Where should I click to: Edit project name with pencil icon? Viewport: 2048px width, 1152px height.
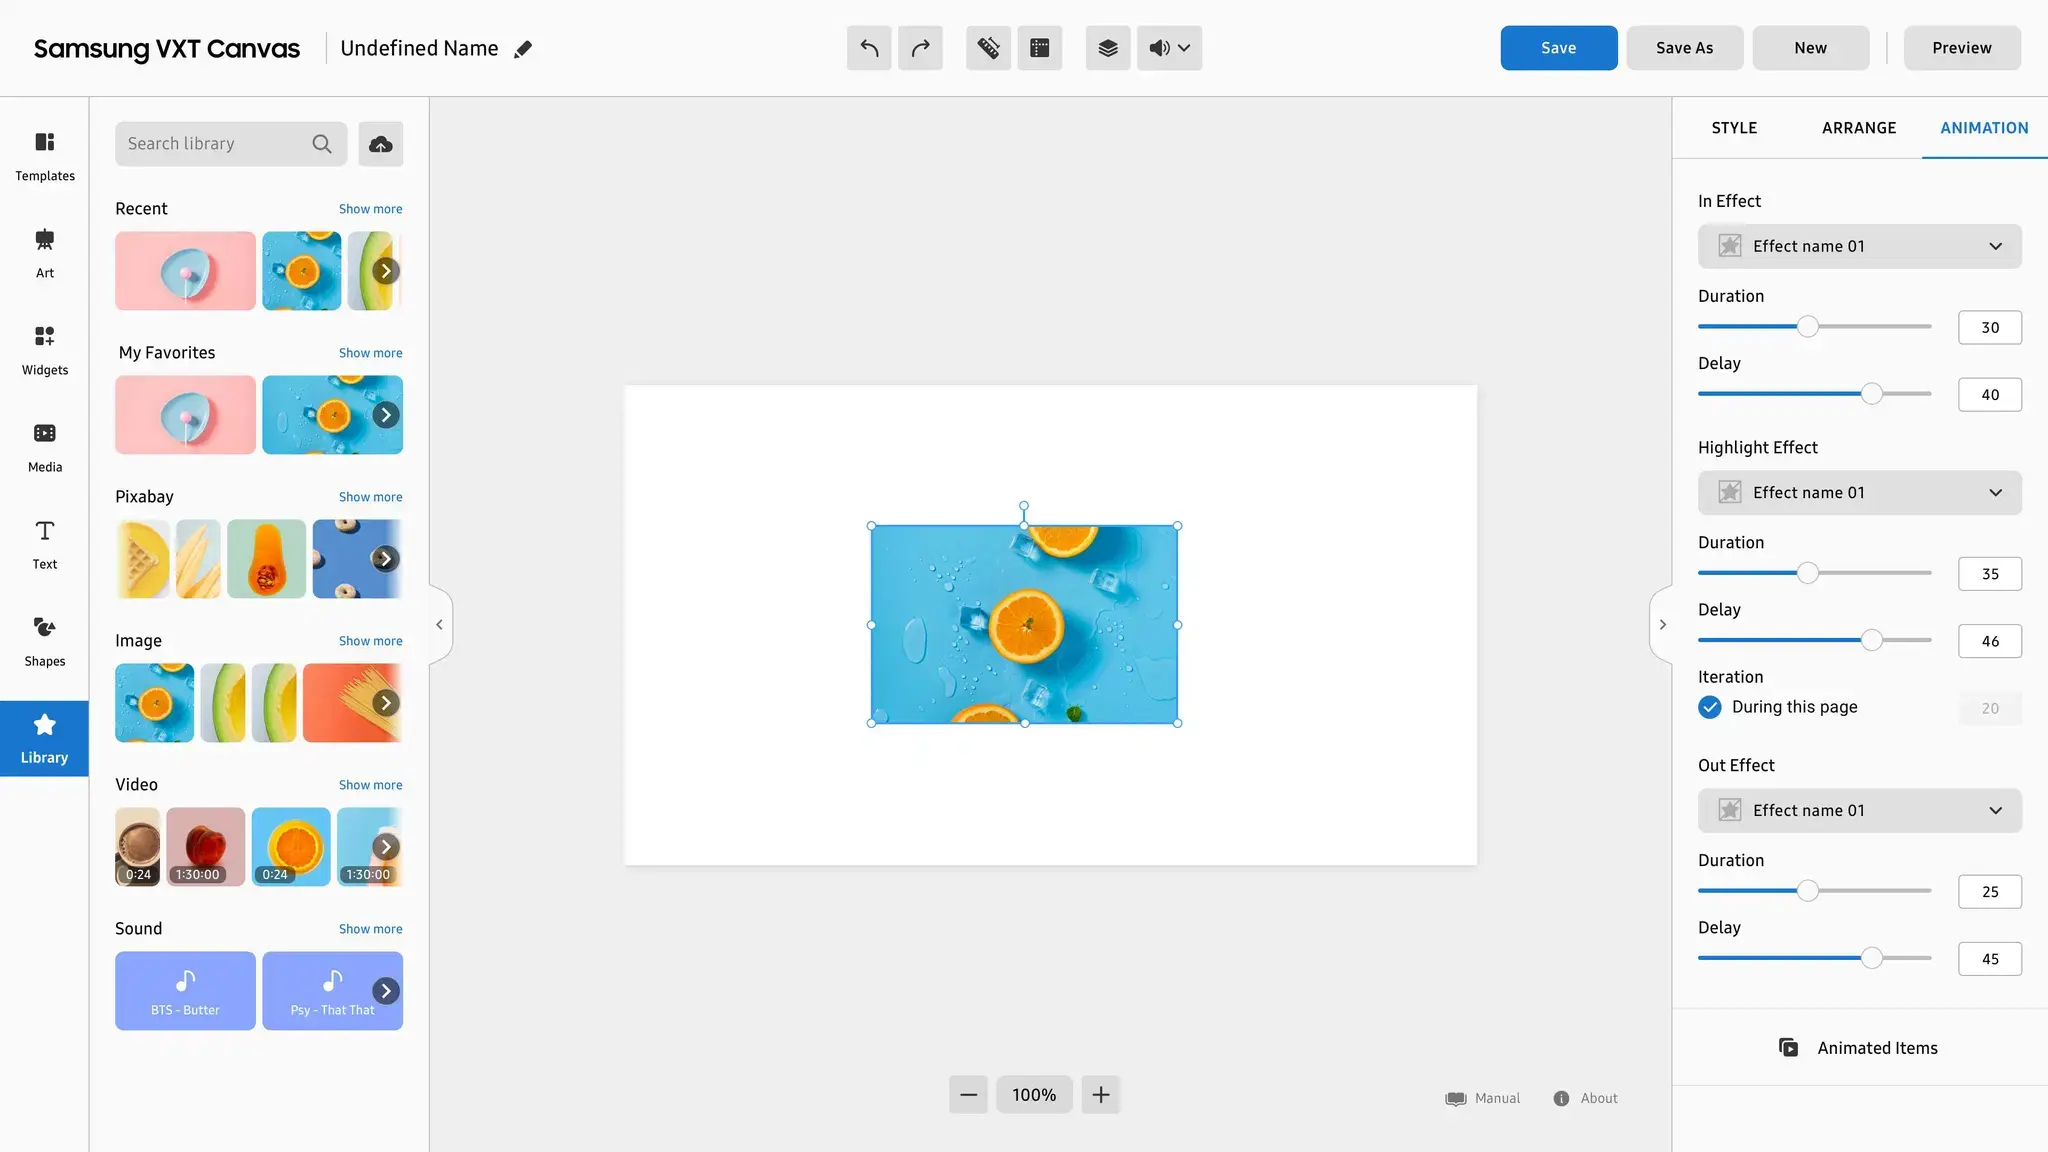click(x=523, y=49)
